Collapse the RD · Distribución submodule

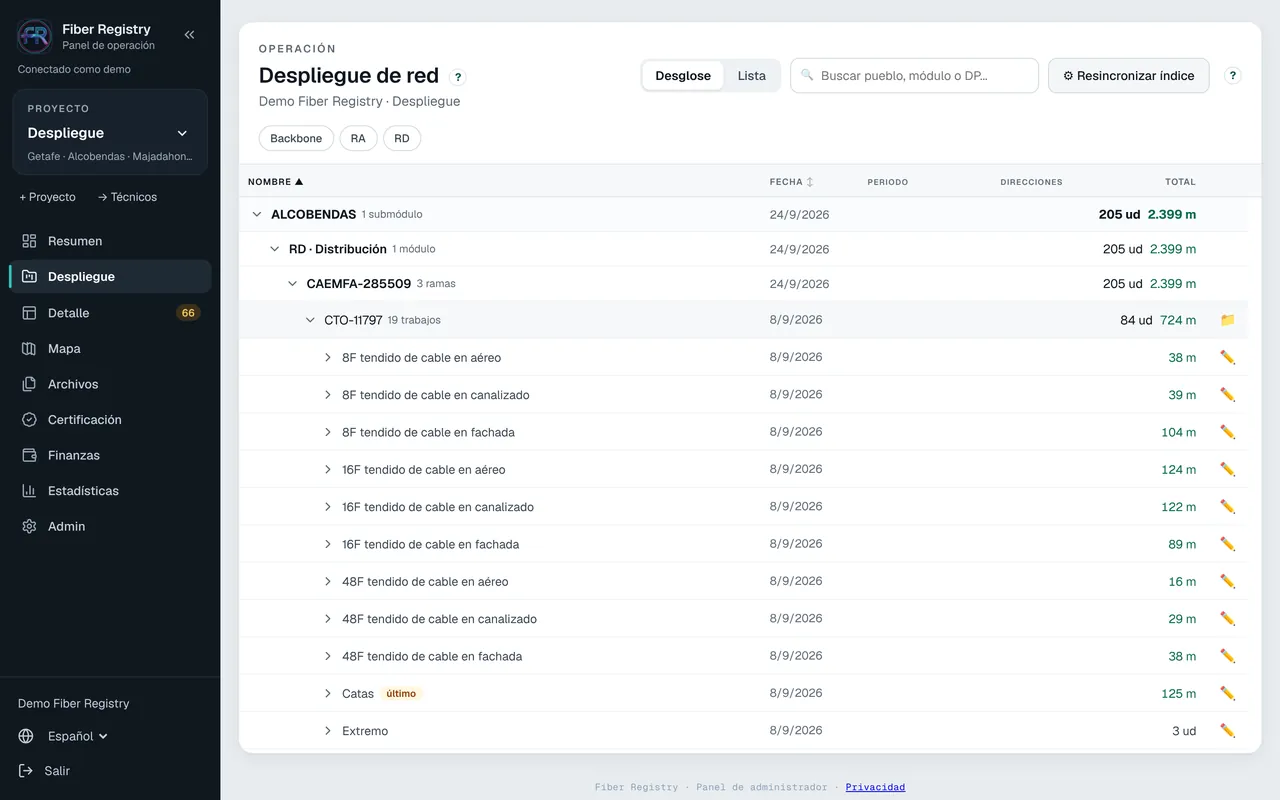[x=275, y=249]
